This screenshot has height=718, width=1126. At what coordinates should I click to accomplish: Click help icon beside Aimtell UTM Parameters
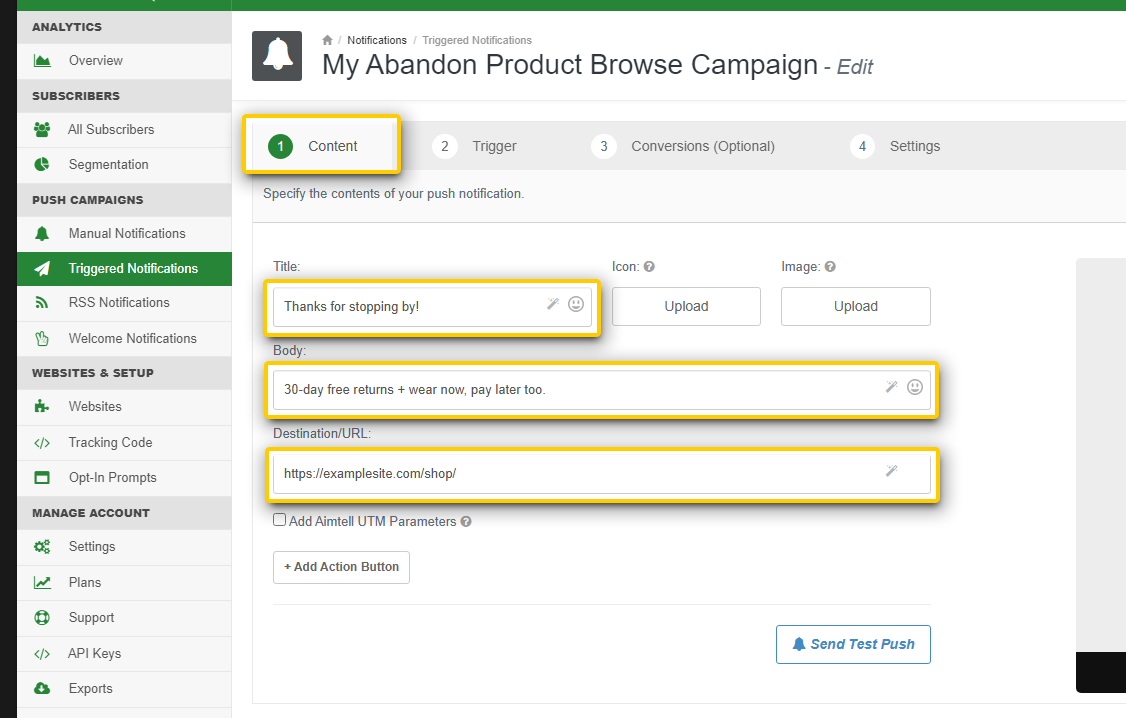(x=466, y=521)
